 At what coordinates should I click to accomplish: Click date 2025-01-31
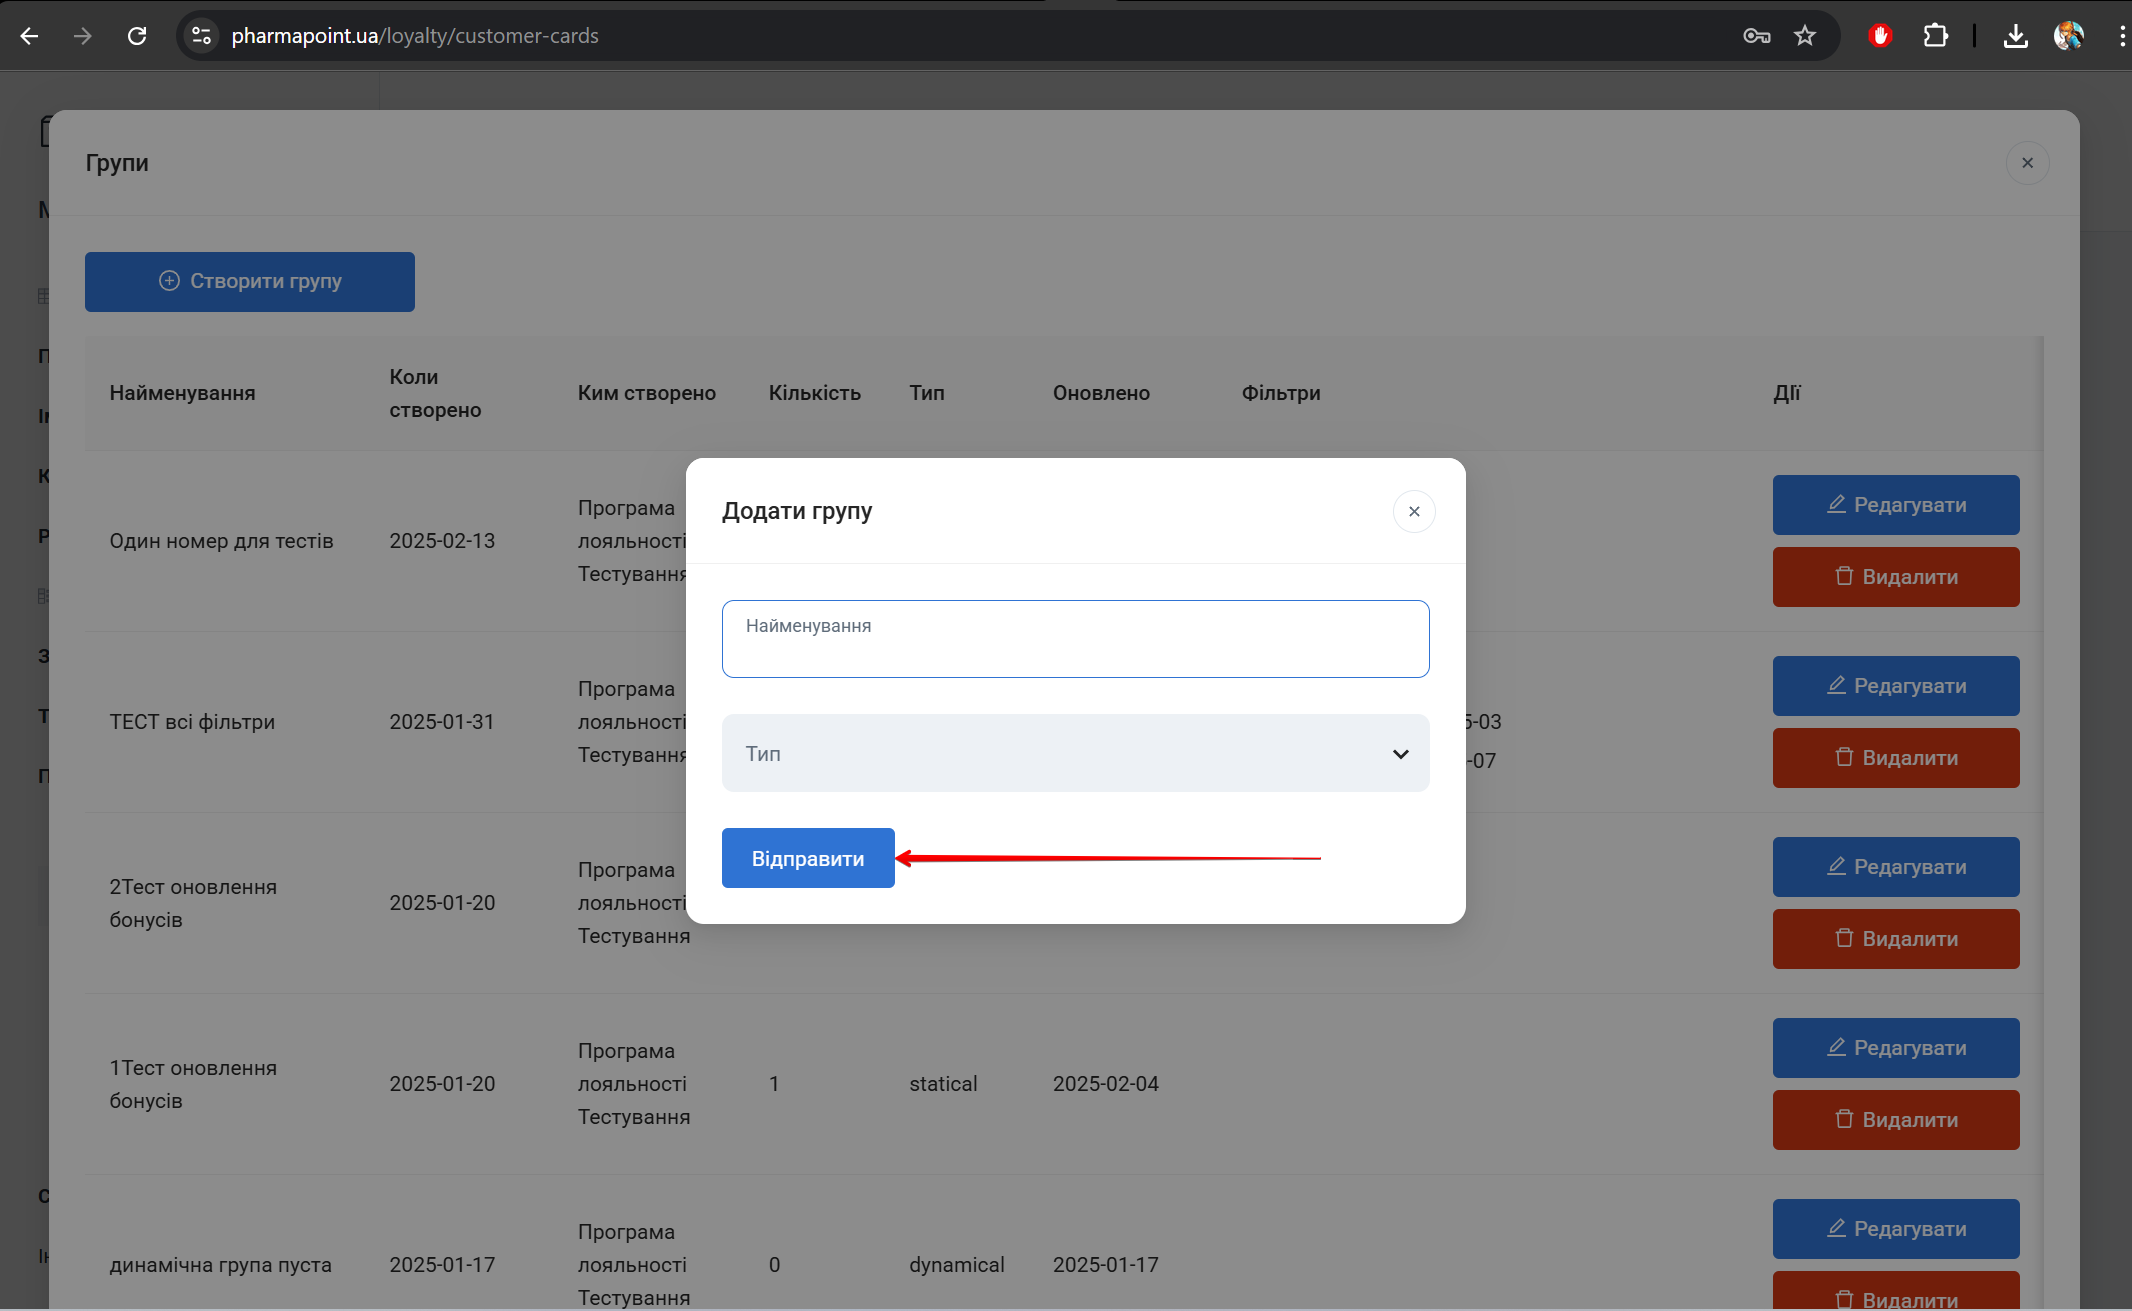tap(442, 722)
